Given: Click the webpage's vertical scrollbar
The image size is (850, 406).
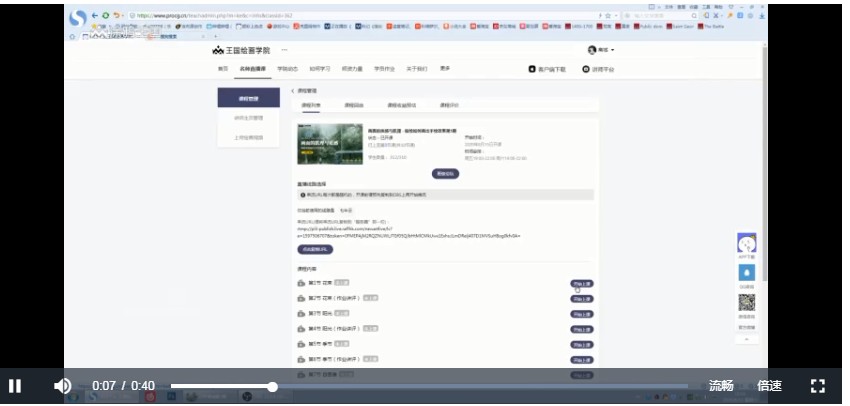Looking at the screenshot, I should pos(764,163).
